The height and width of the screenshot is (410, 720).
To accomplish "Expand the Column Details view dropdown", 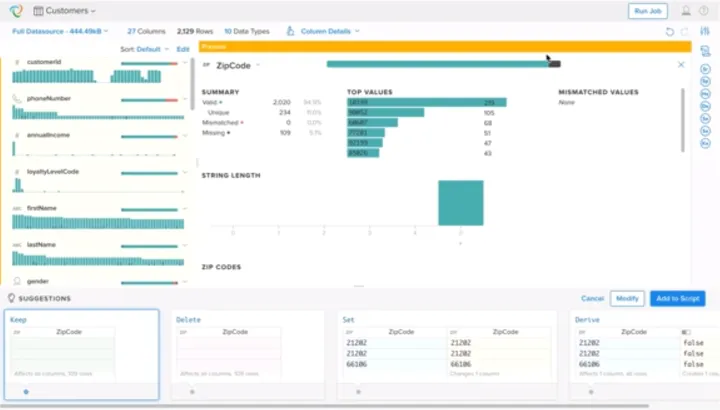I will pyautogui.click(x=323, y=31).
